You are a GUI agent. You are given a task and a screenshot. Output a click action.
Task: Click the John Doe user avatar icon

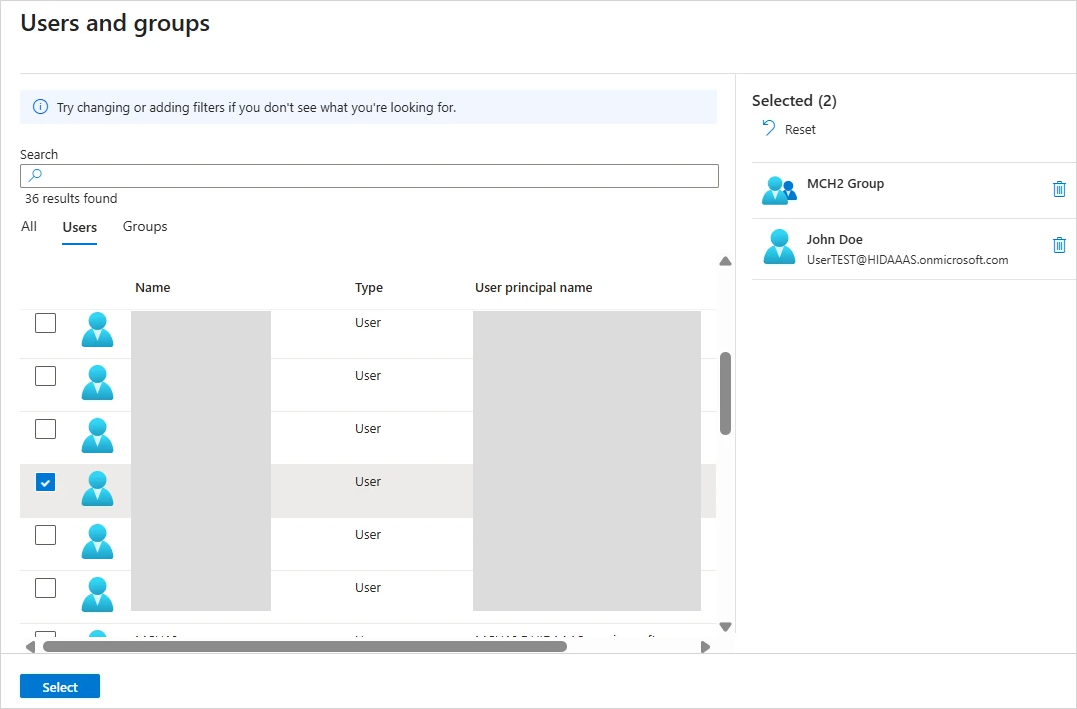tap(778, 246)
